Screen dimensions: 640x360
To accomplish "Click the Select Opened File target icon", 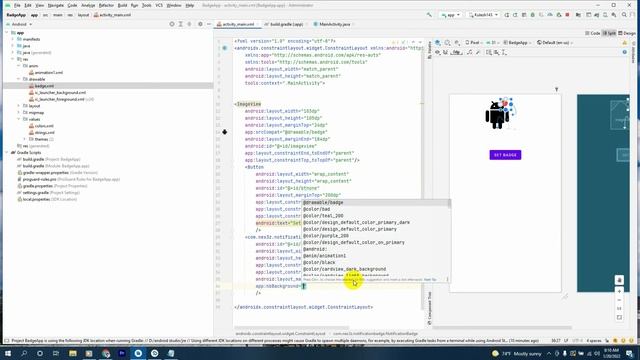I will coord(172,24).
